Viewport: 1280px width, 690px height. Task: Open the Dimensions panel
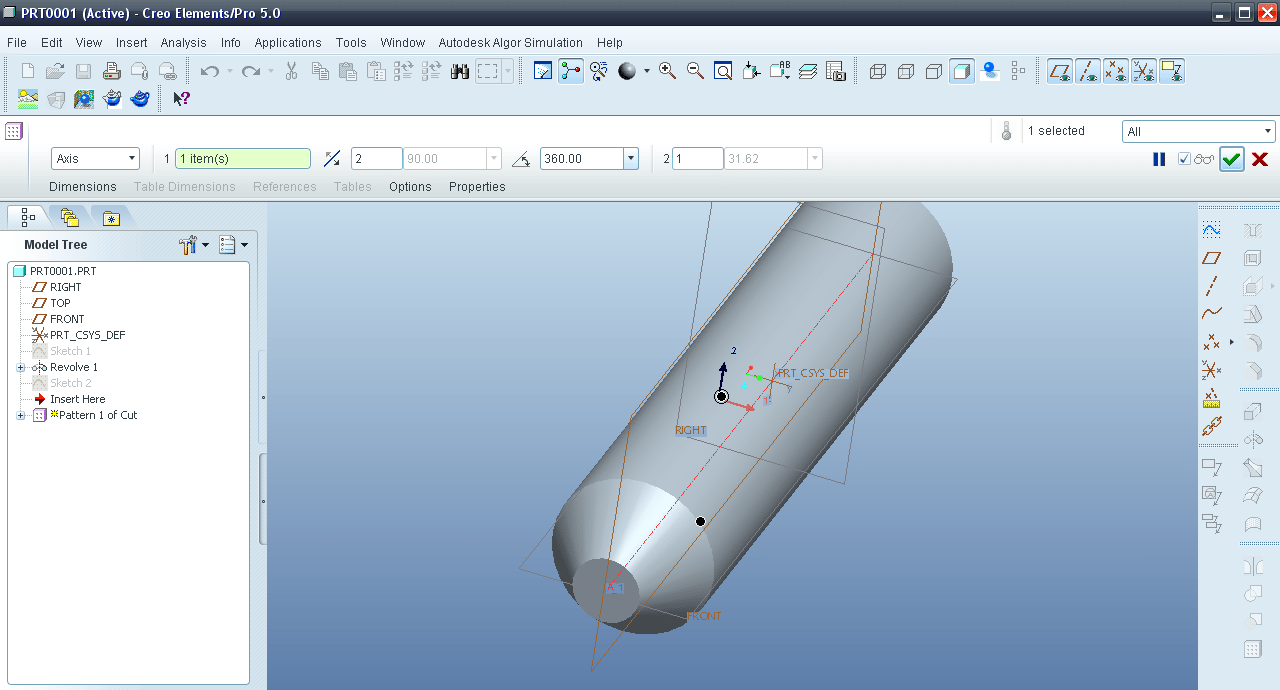point(83,187)
